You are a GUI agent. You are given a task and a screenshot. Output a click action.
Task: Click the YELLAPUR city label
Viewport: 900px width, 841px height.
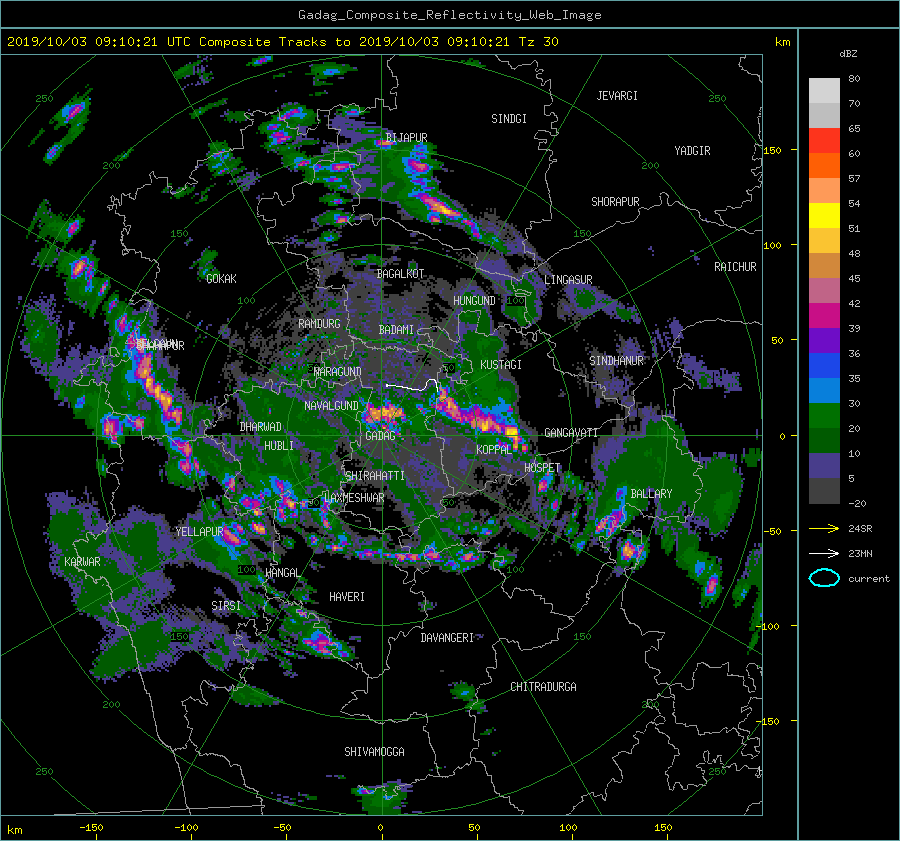click(x=199, y=532)
